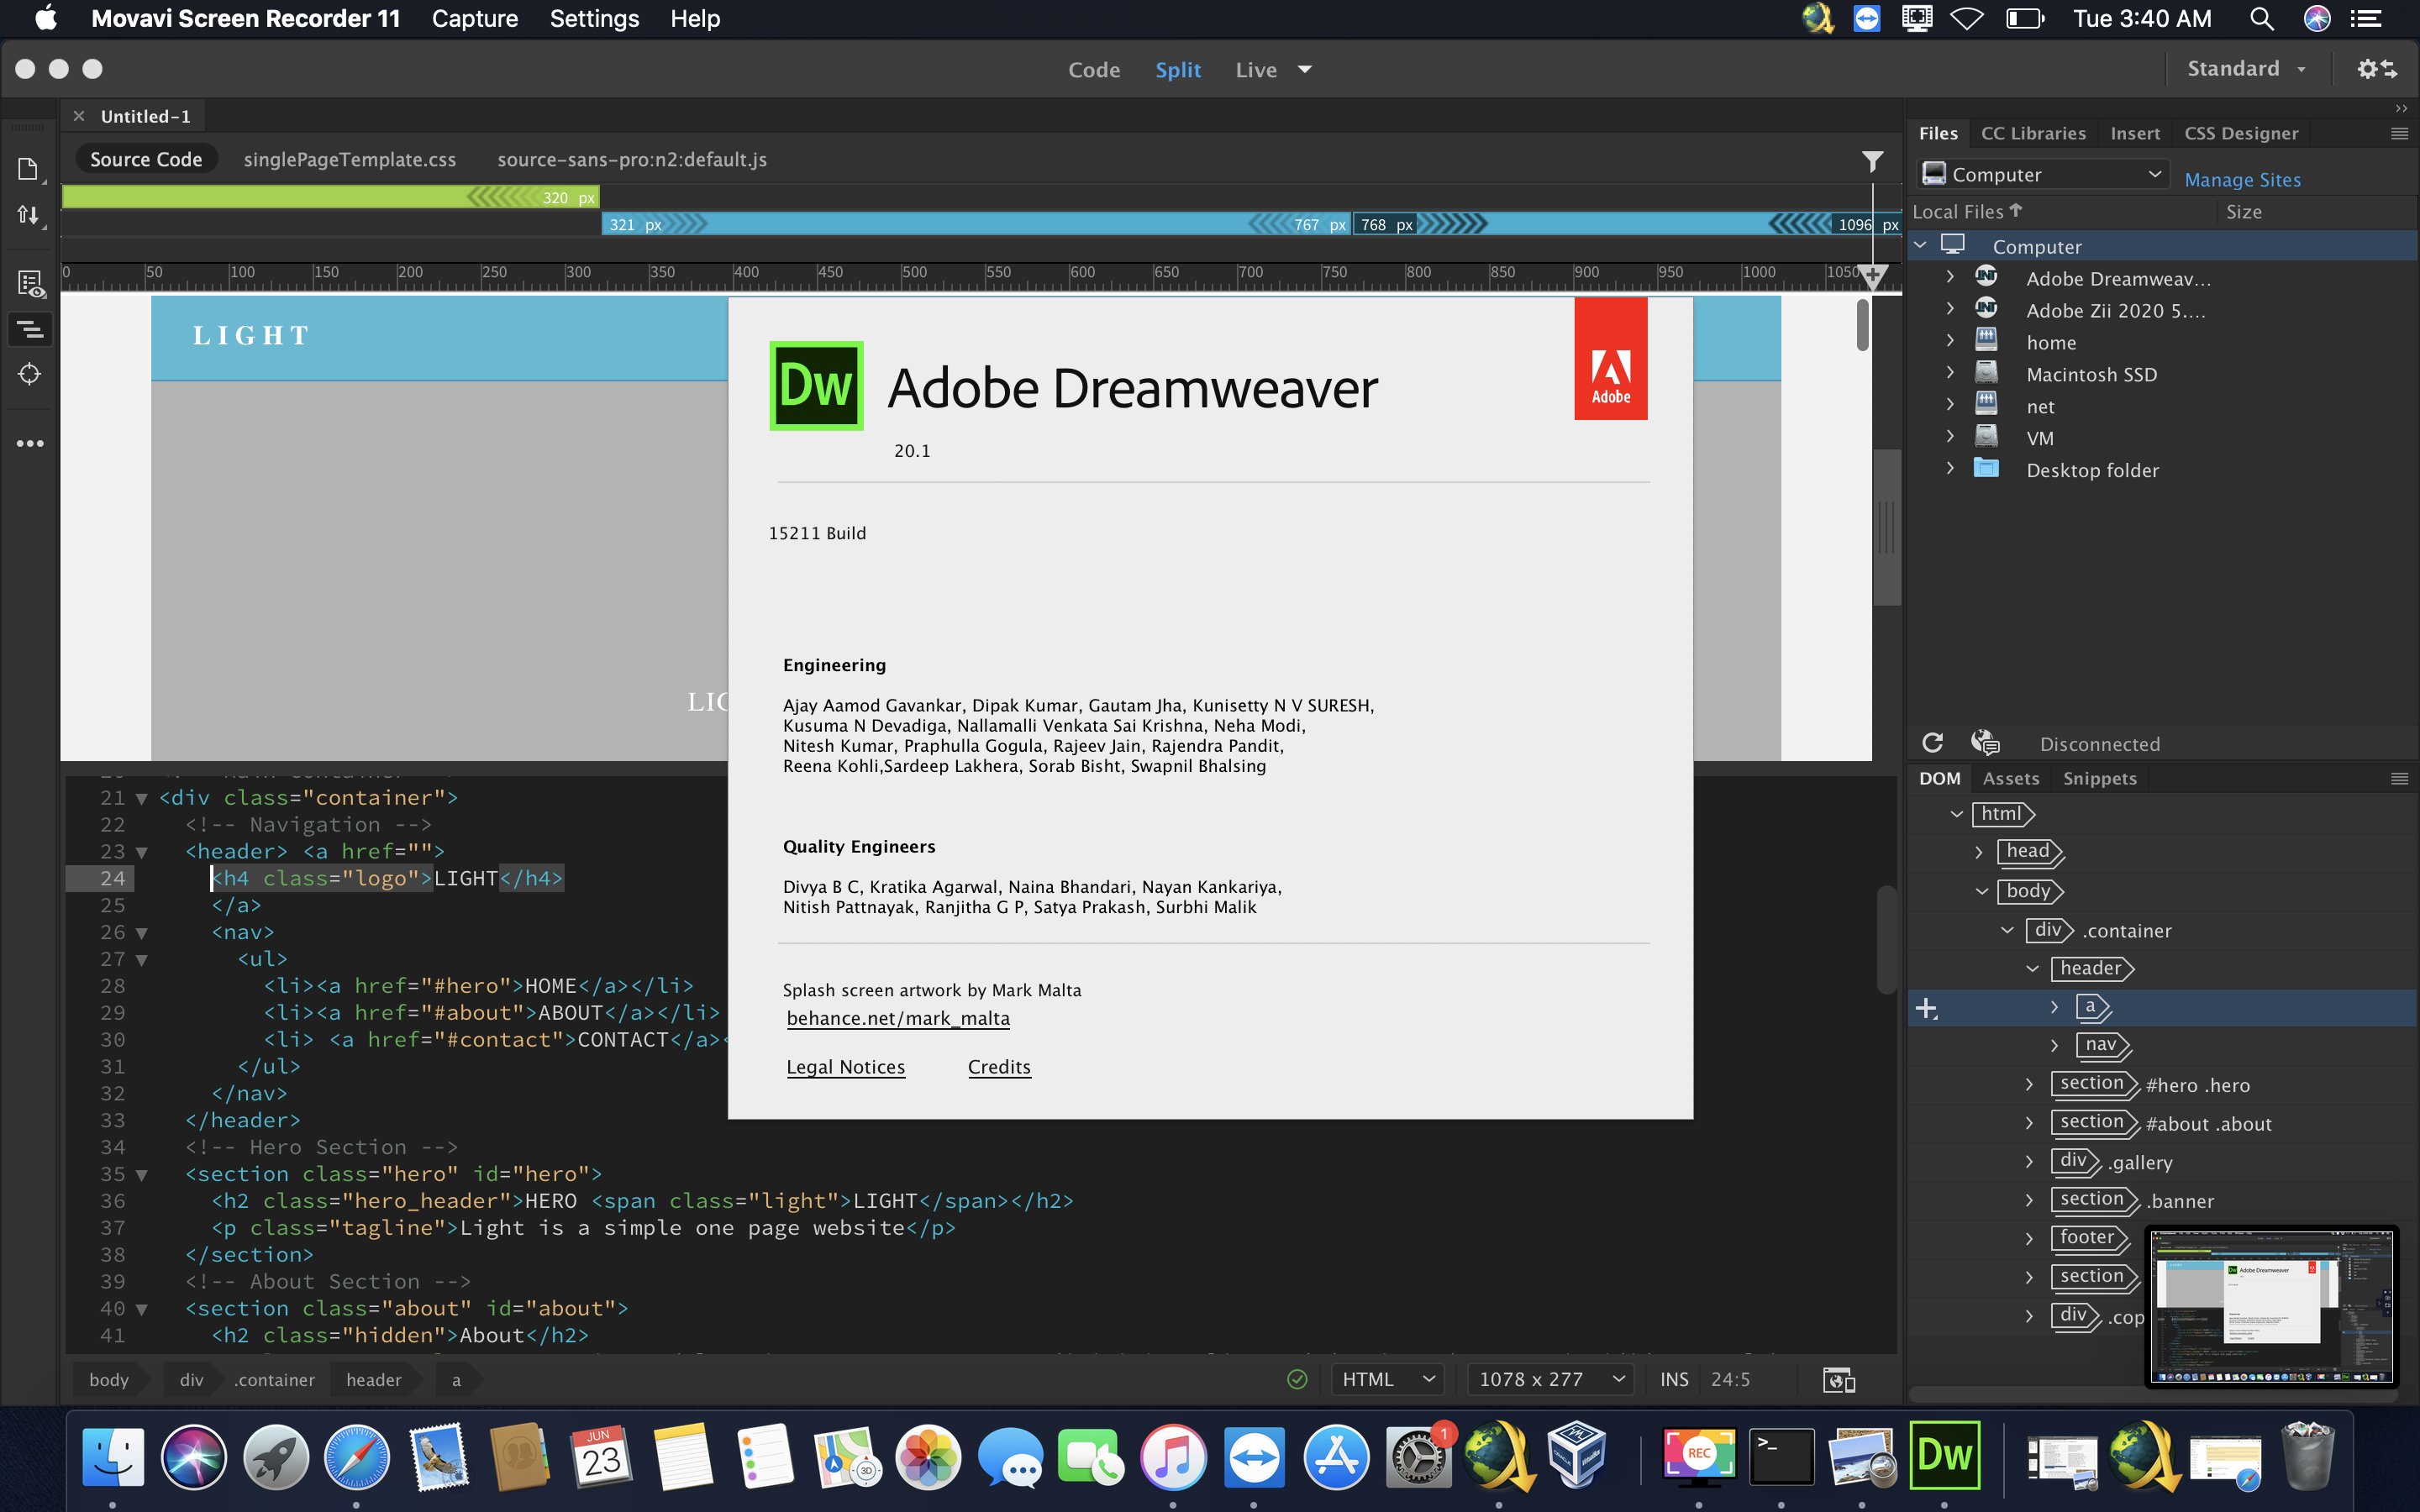Switch to the Snippets tab
Viewport: 2420px width, 1512px height.
(2099, 778)
